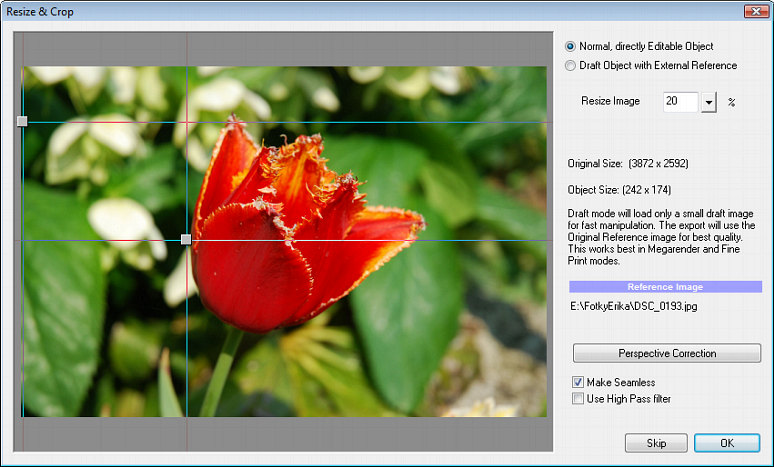Enable the Use High Pass filter checkbox
The image size is (774, 467).
pos(578,399)
